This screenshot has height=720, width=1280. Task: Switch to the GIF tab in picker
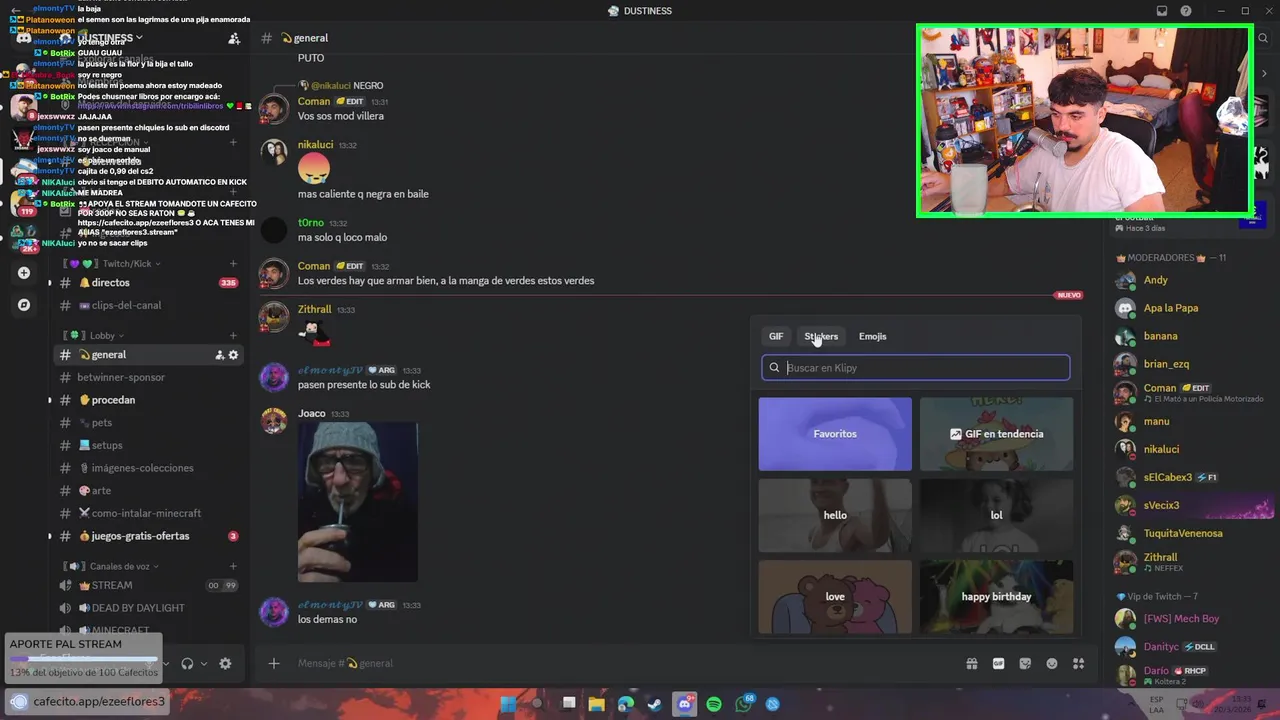(776, 336)
